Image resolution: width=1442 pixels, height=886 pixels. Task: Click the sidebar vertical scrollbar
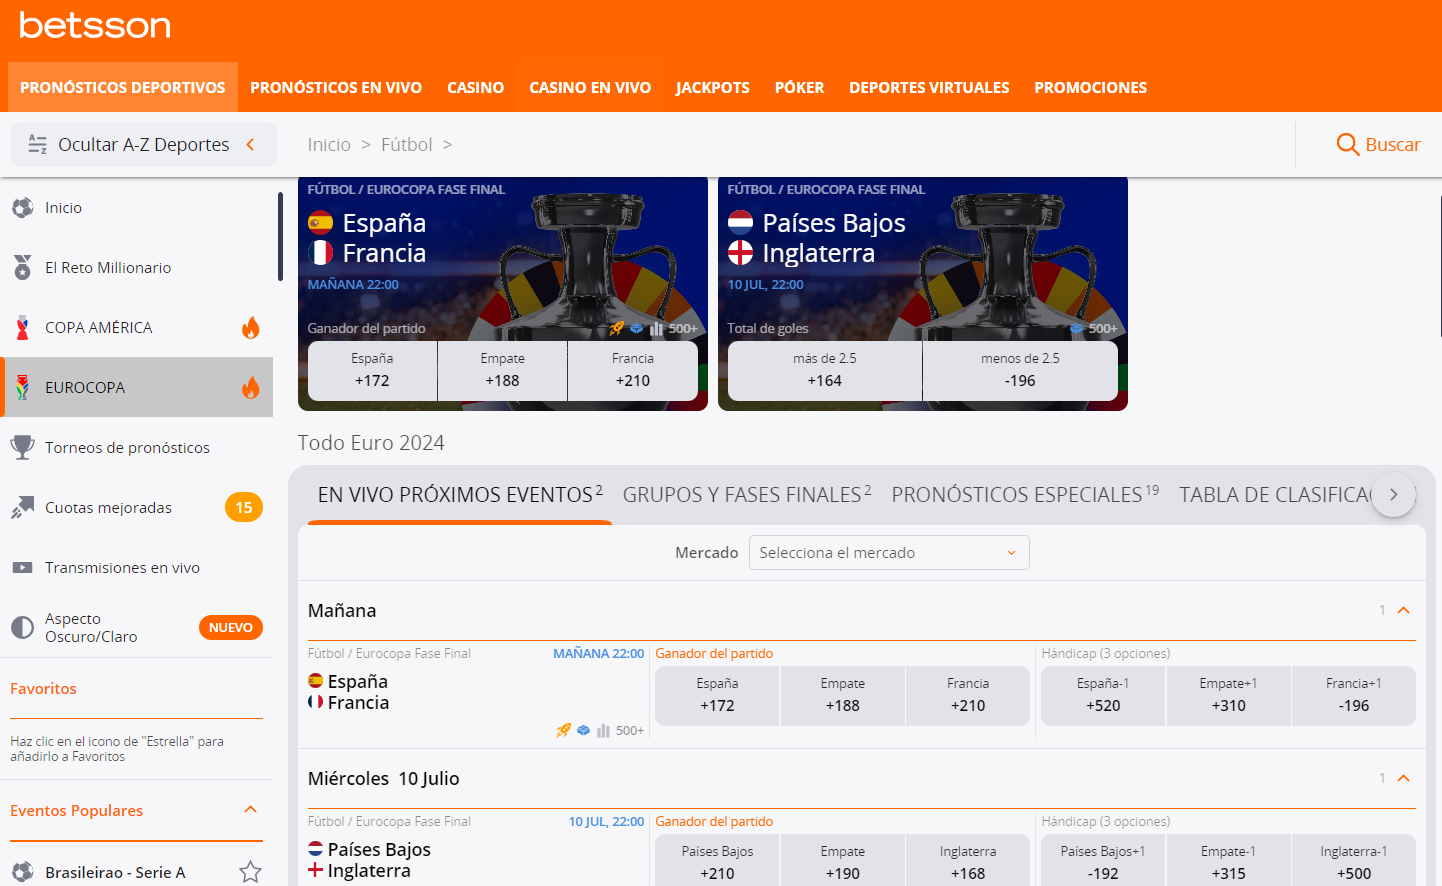pos(280,237)
